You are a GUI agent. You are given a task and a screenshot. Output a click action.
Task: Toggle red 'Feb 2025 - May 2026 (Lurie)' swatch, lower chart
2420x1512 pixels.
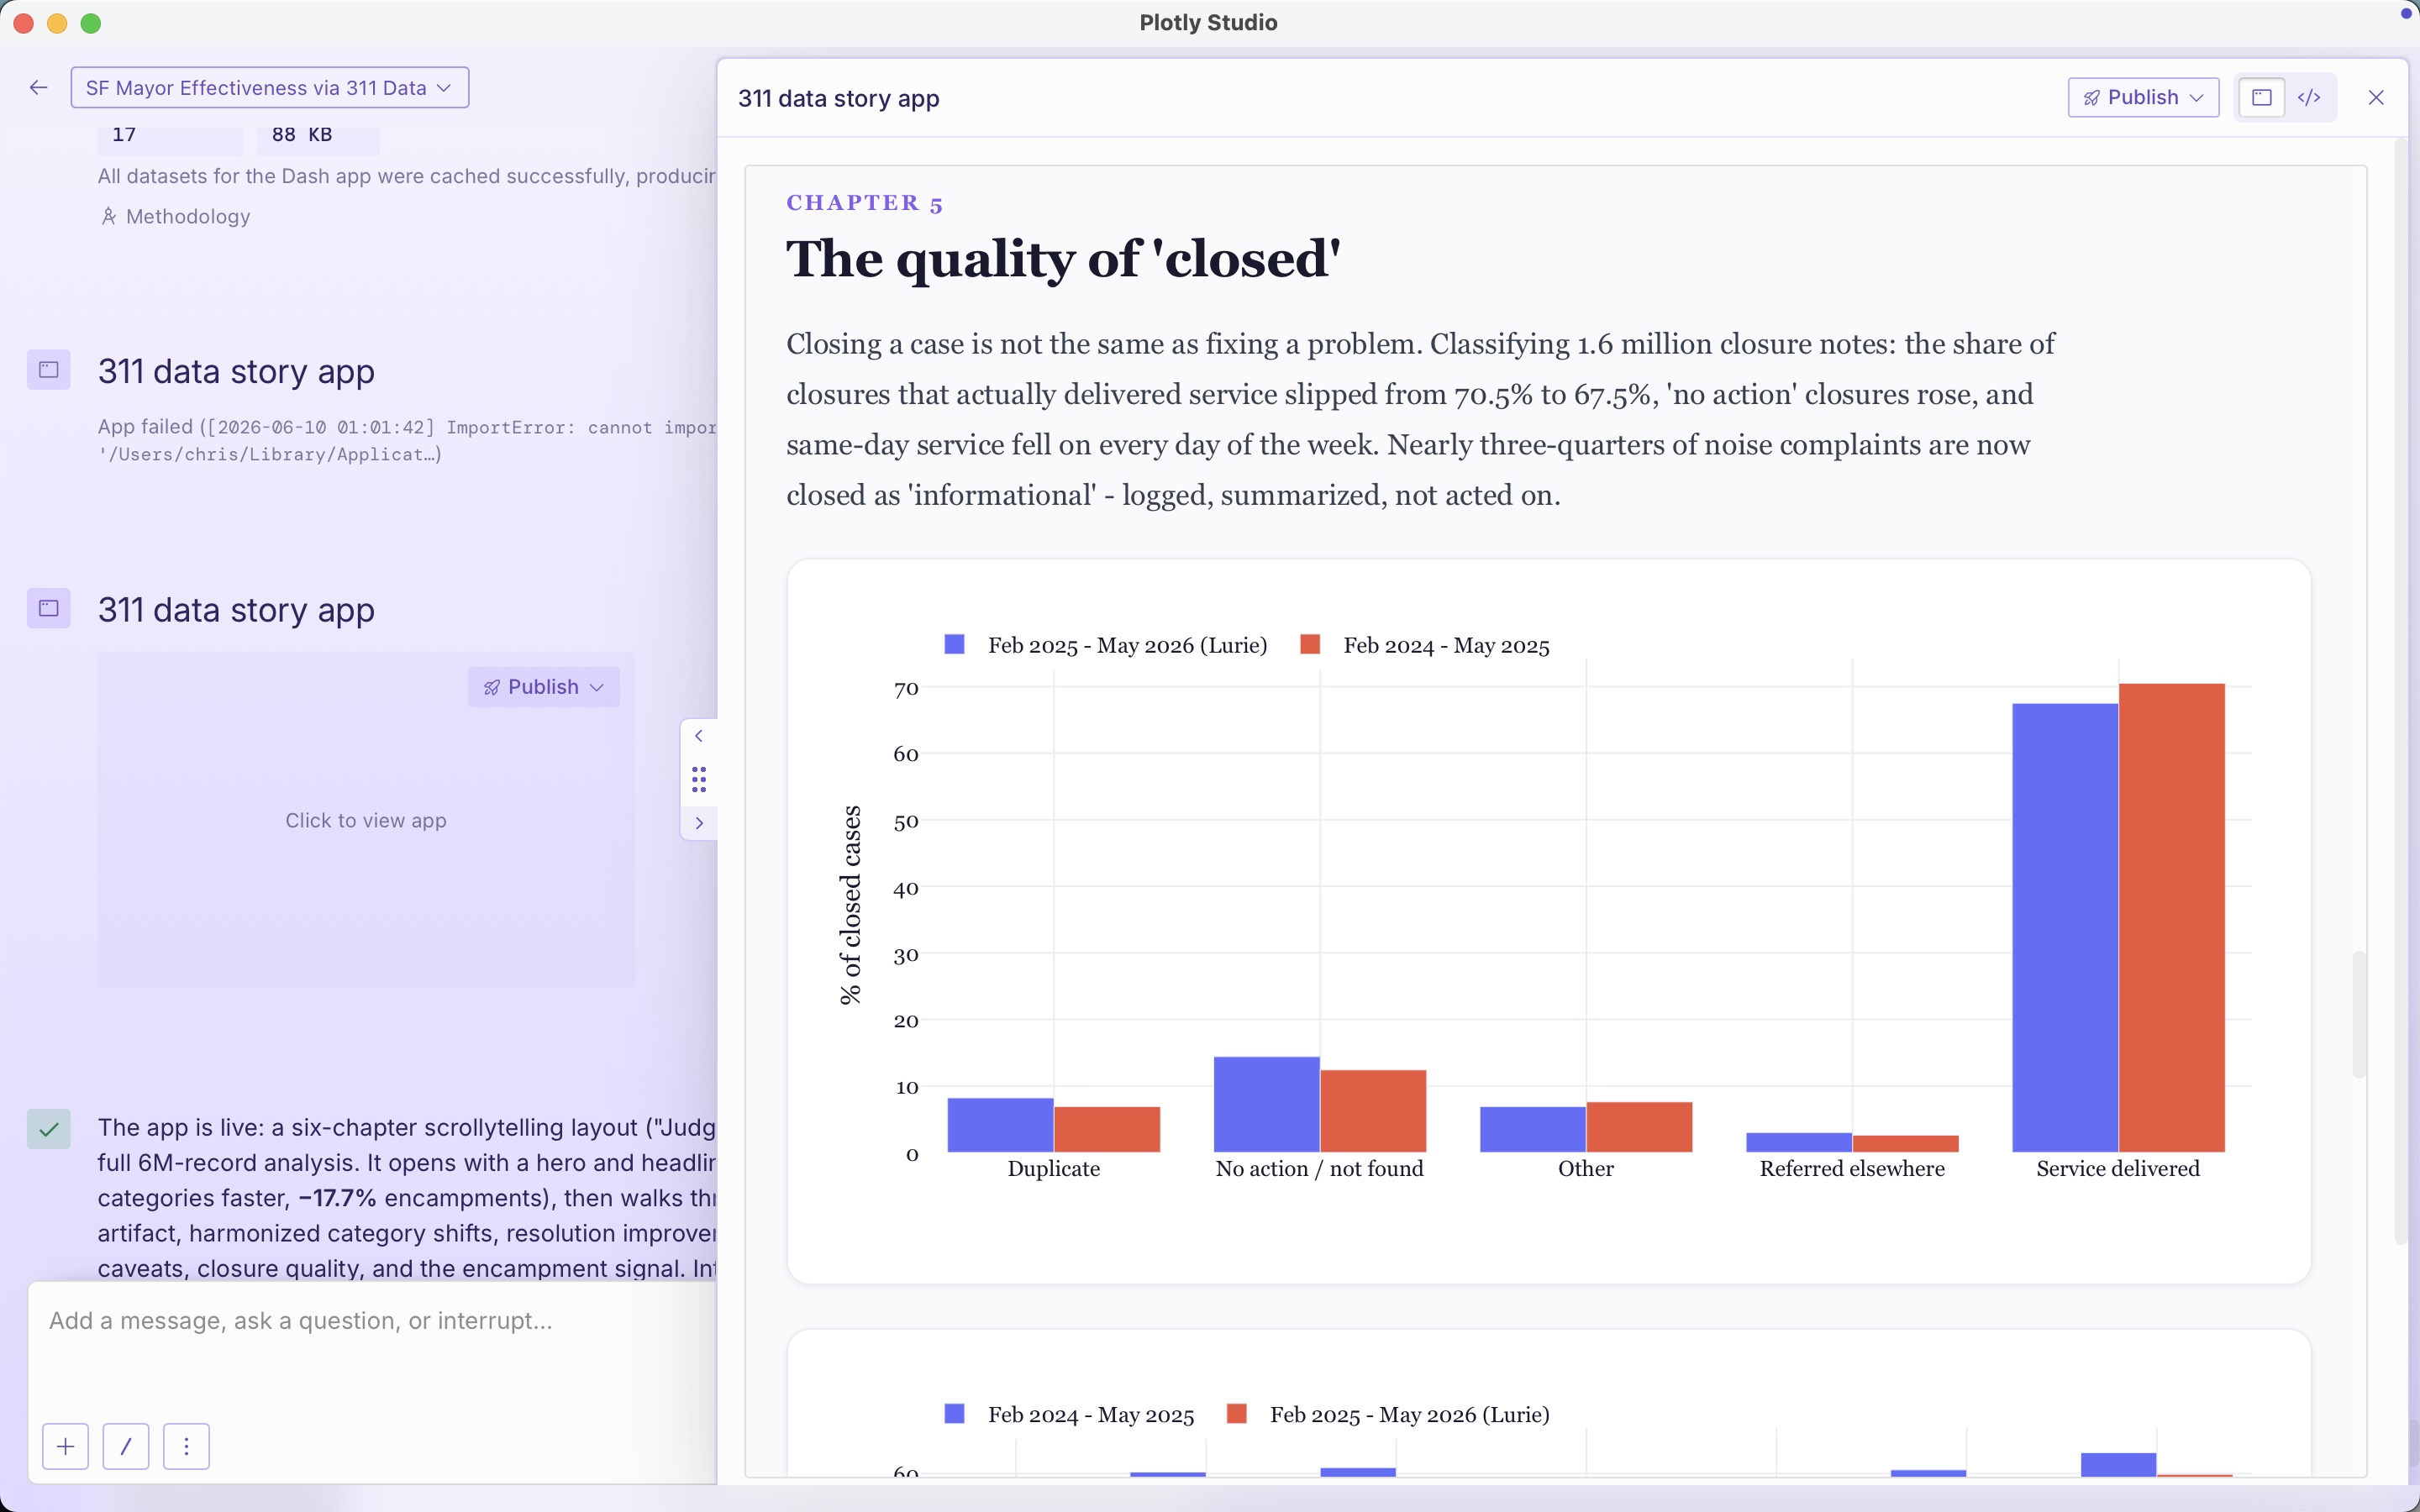pyautogui.click(x=1237, y=1414)
